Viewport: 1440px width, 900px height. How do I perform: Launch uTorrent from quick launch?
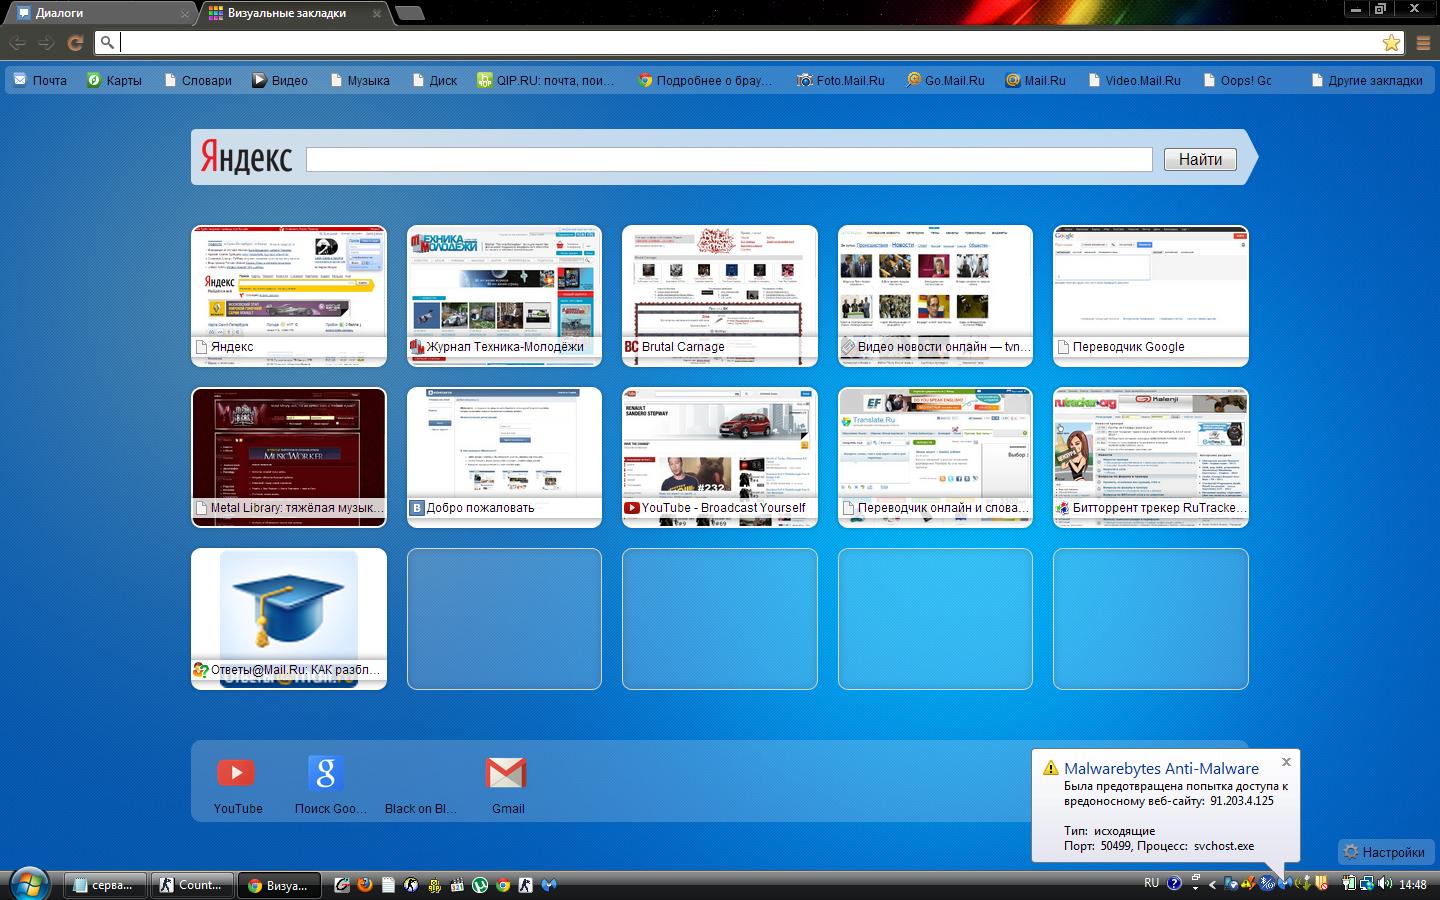pos(480,885)
